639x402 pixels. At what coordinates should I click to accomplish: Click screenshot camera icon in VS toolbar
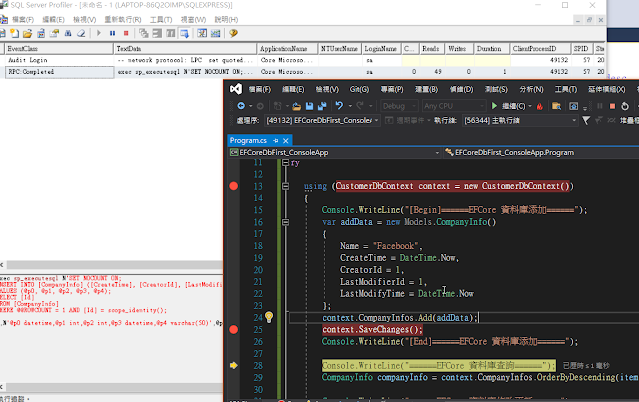573,106
